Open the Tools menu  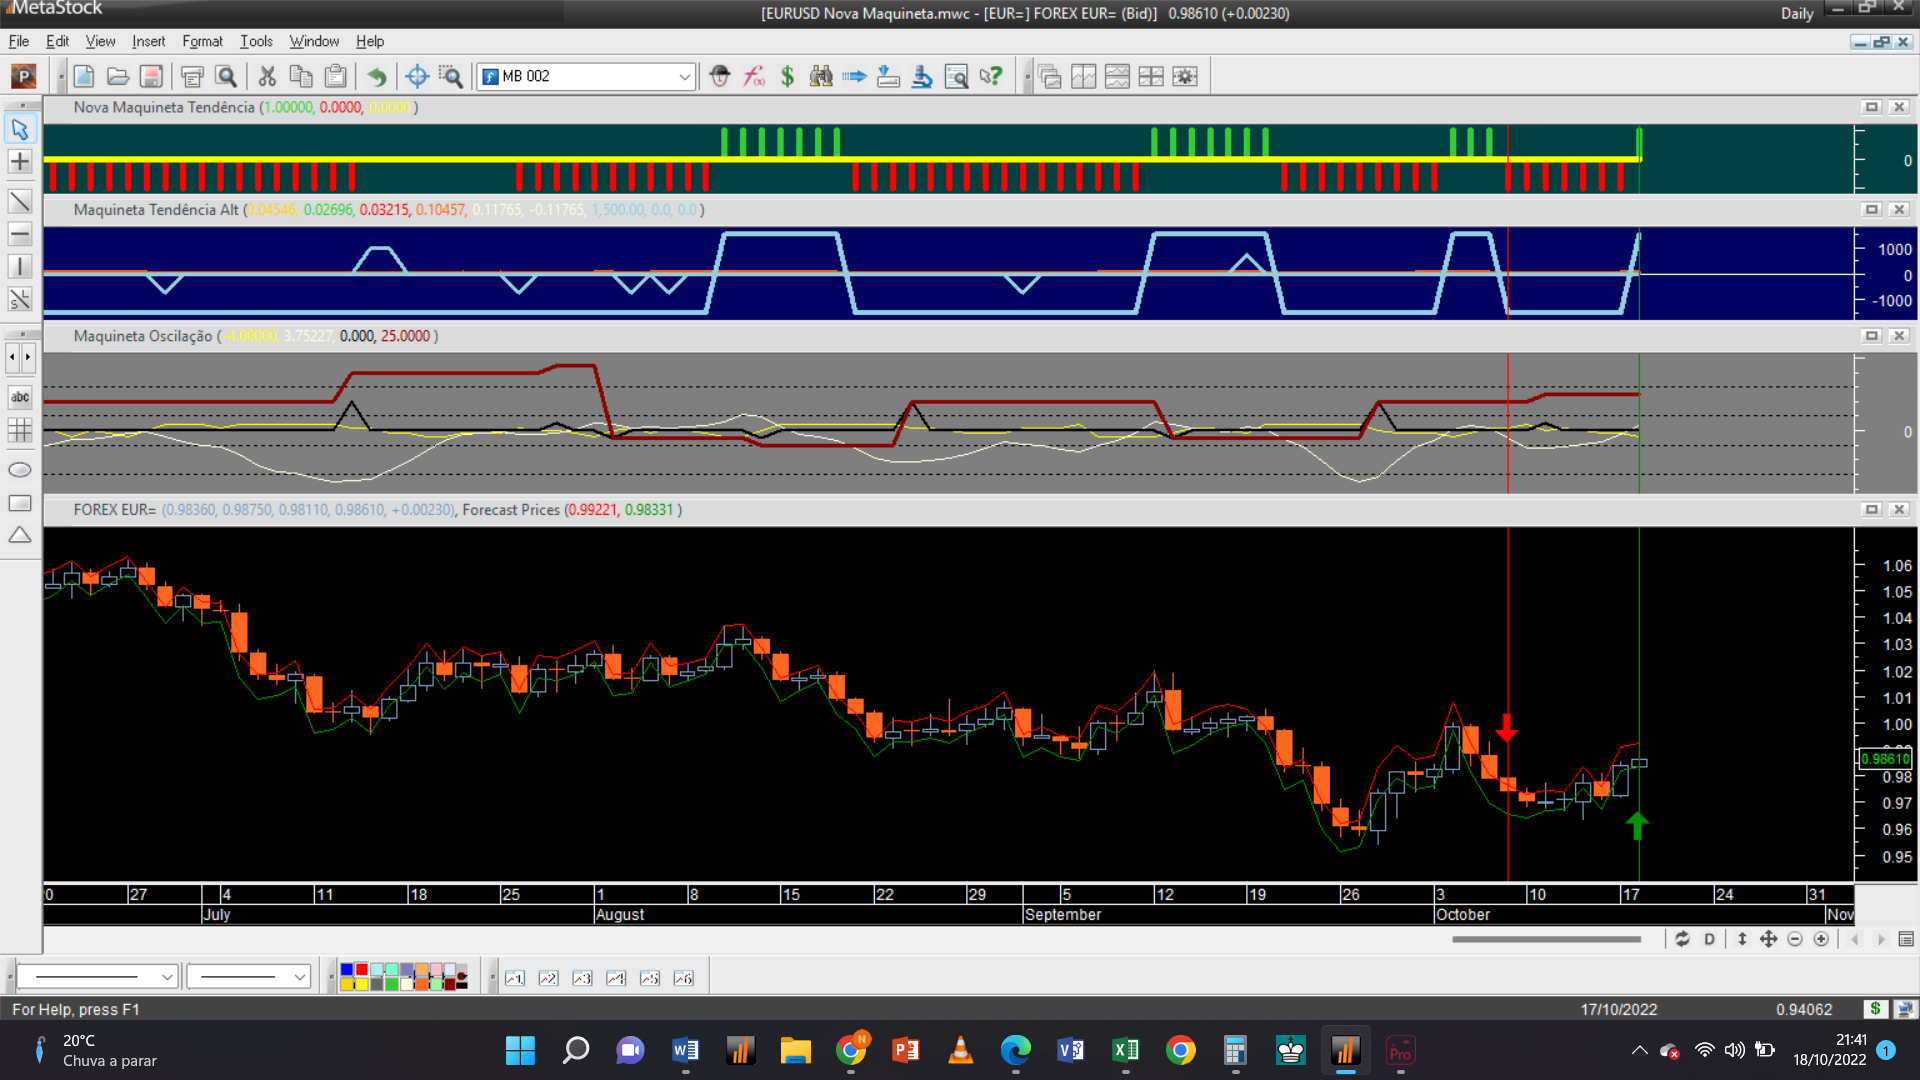[x=256, y=41]
